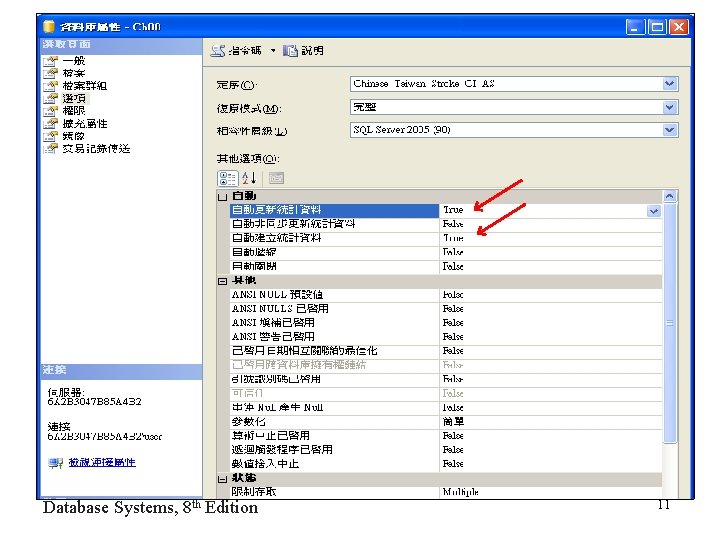Screen dimensions: 720x540
Task: Click the 檢視連接屬性 link
Action: [x=102, y=462]
